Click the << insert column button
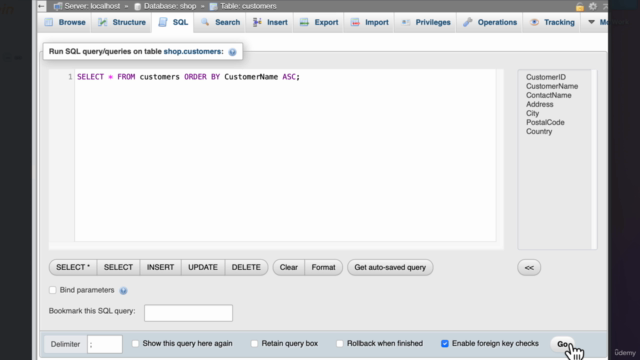The image size is (640, 360). click(529, 267)
